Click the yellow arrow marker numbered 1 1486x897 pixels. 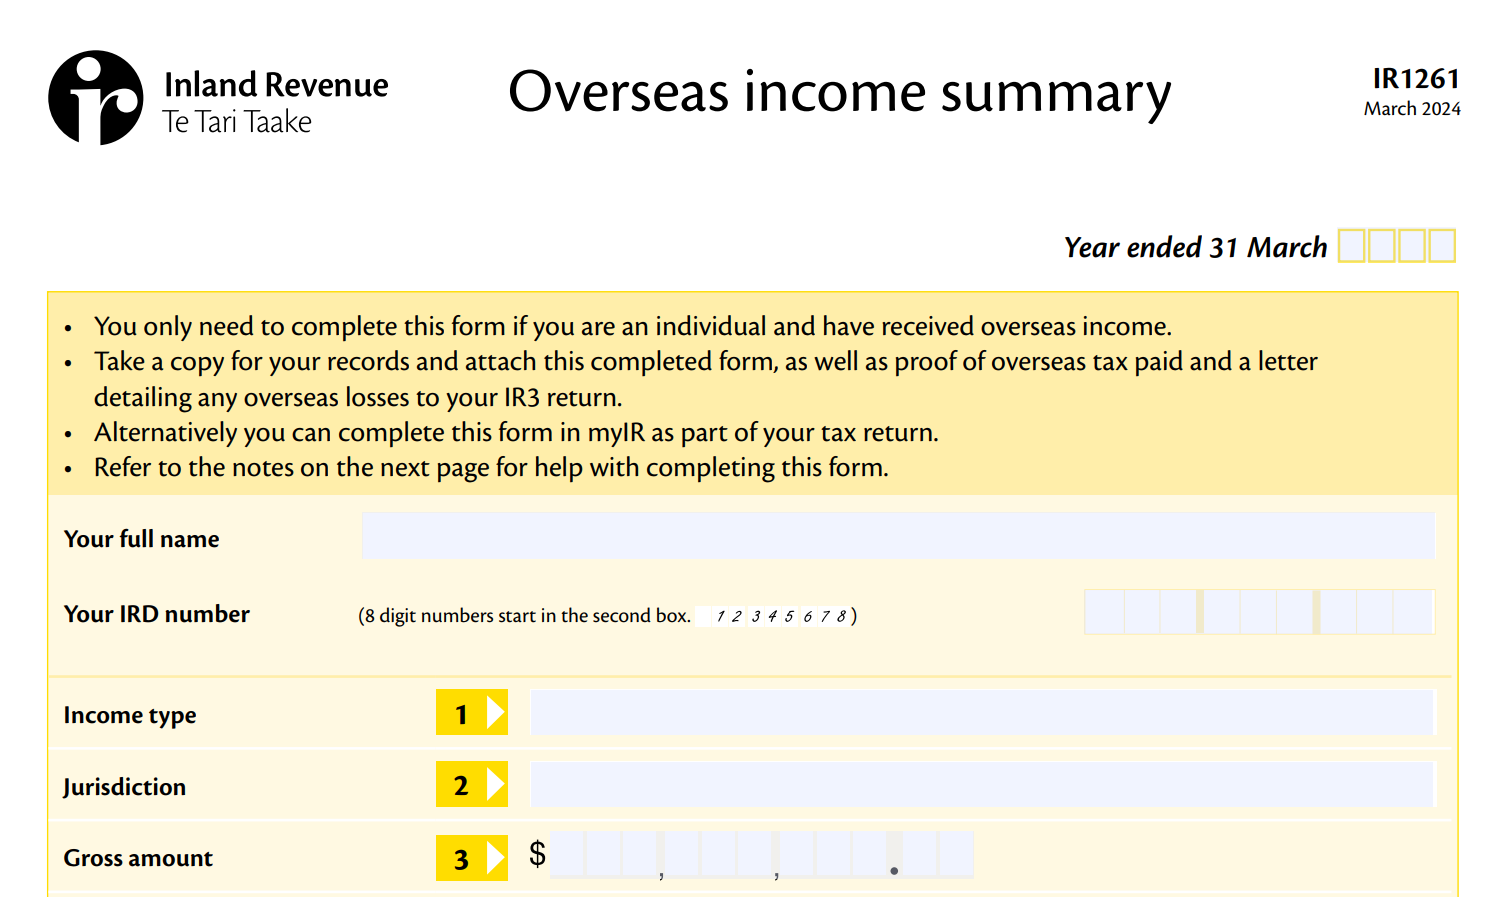click(472, 713)
